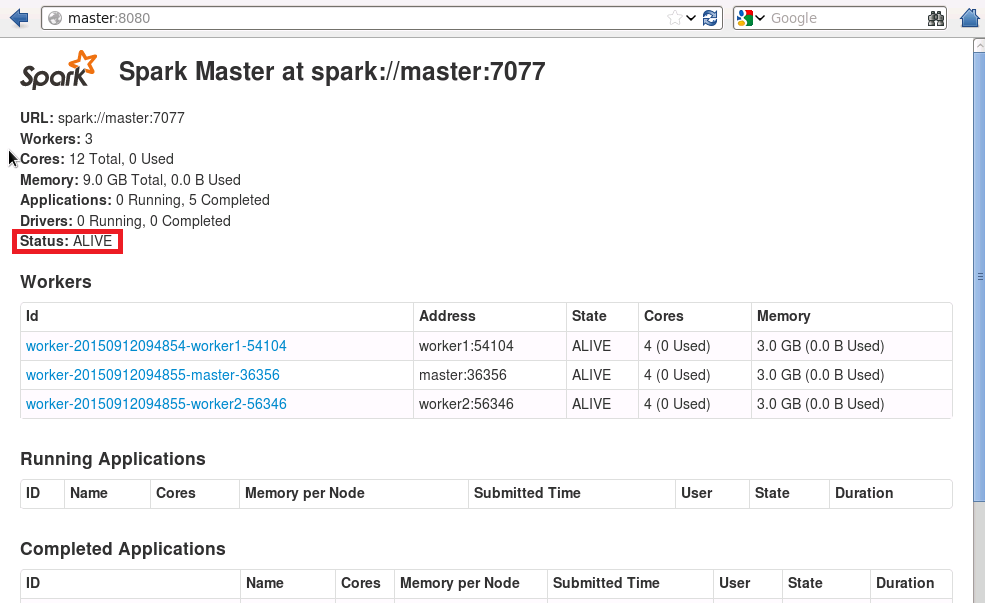Click the Completed Applications heading
This screenshot has width=985, height=603.
pos(123,549)
